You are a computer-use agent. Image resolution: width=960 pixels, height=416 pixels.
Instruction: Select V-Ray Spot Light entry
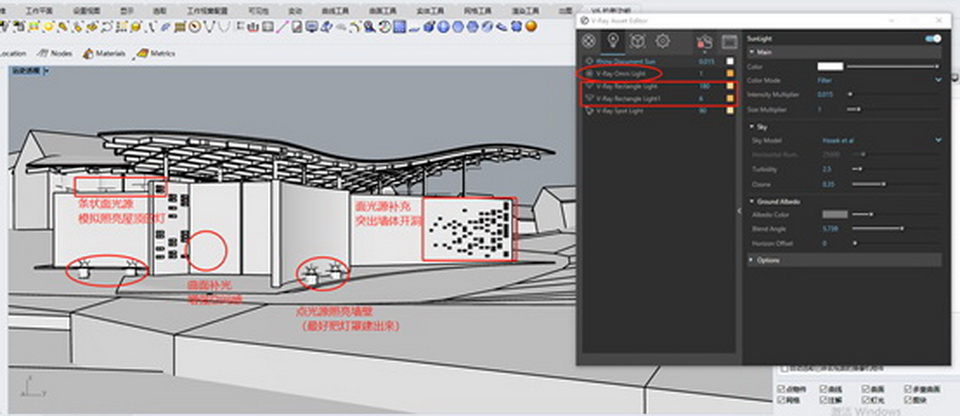(x=620, y=111)
